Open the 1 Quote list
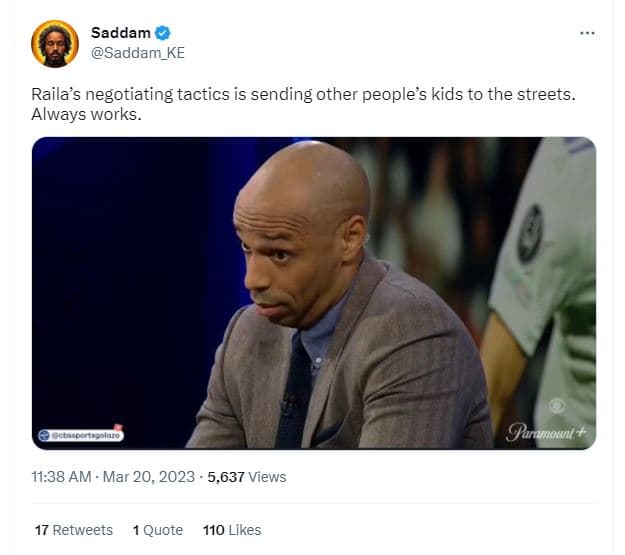This screenshot has height=555, width=625. coord(157,530)
